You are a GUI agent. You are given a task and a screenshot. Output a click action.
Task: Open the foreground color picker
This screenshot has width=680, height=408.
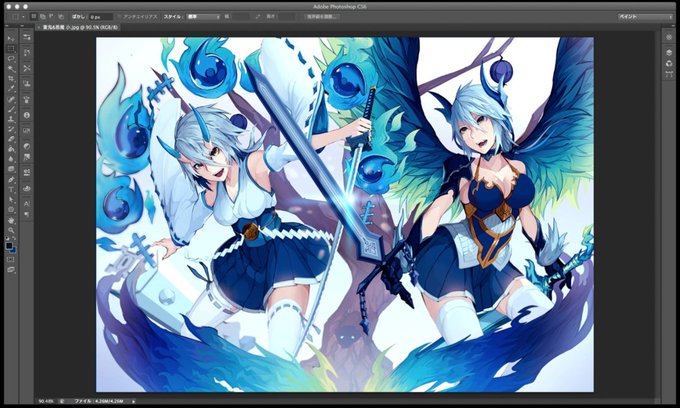click(9, 245)
